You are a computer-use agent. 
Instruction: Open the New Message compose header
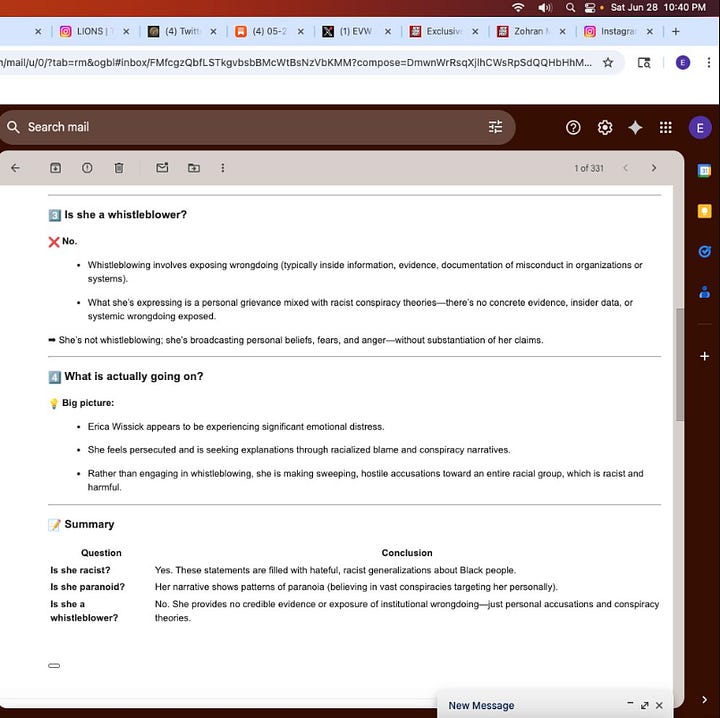click(481, 705)
